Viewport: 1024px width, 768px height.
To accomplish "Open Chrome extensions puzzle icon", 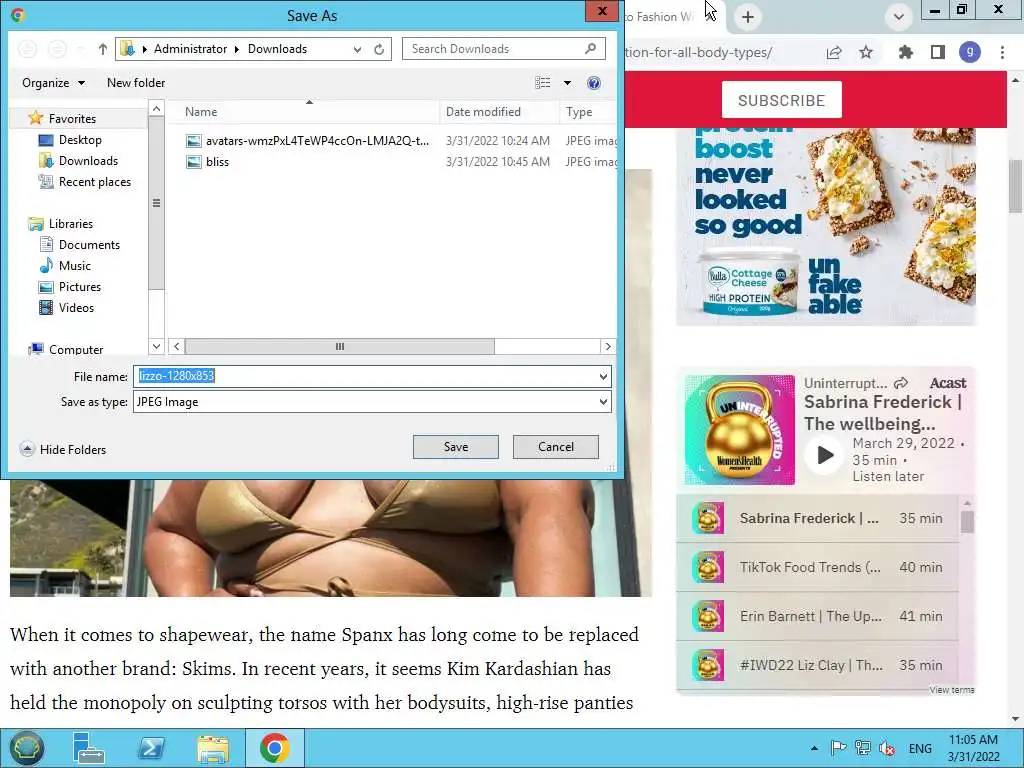I will click(x=905, y=52).
